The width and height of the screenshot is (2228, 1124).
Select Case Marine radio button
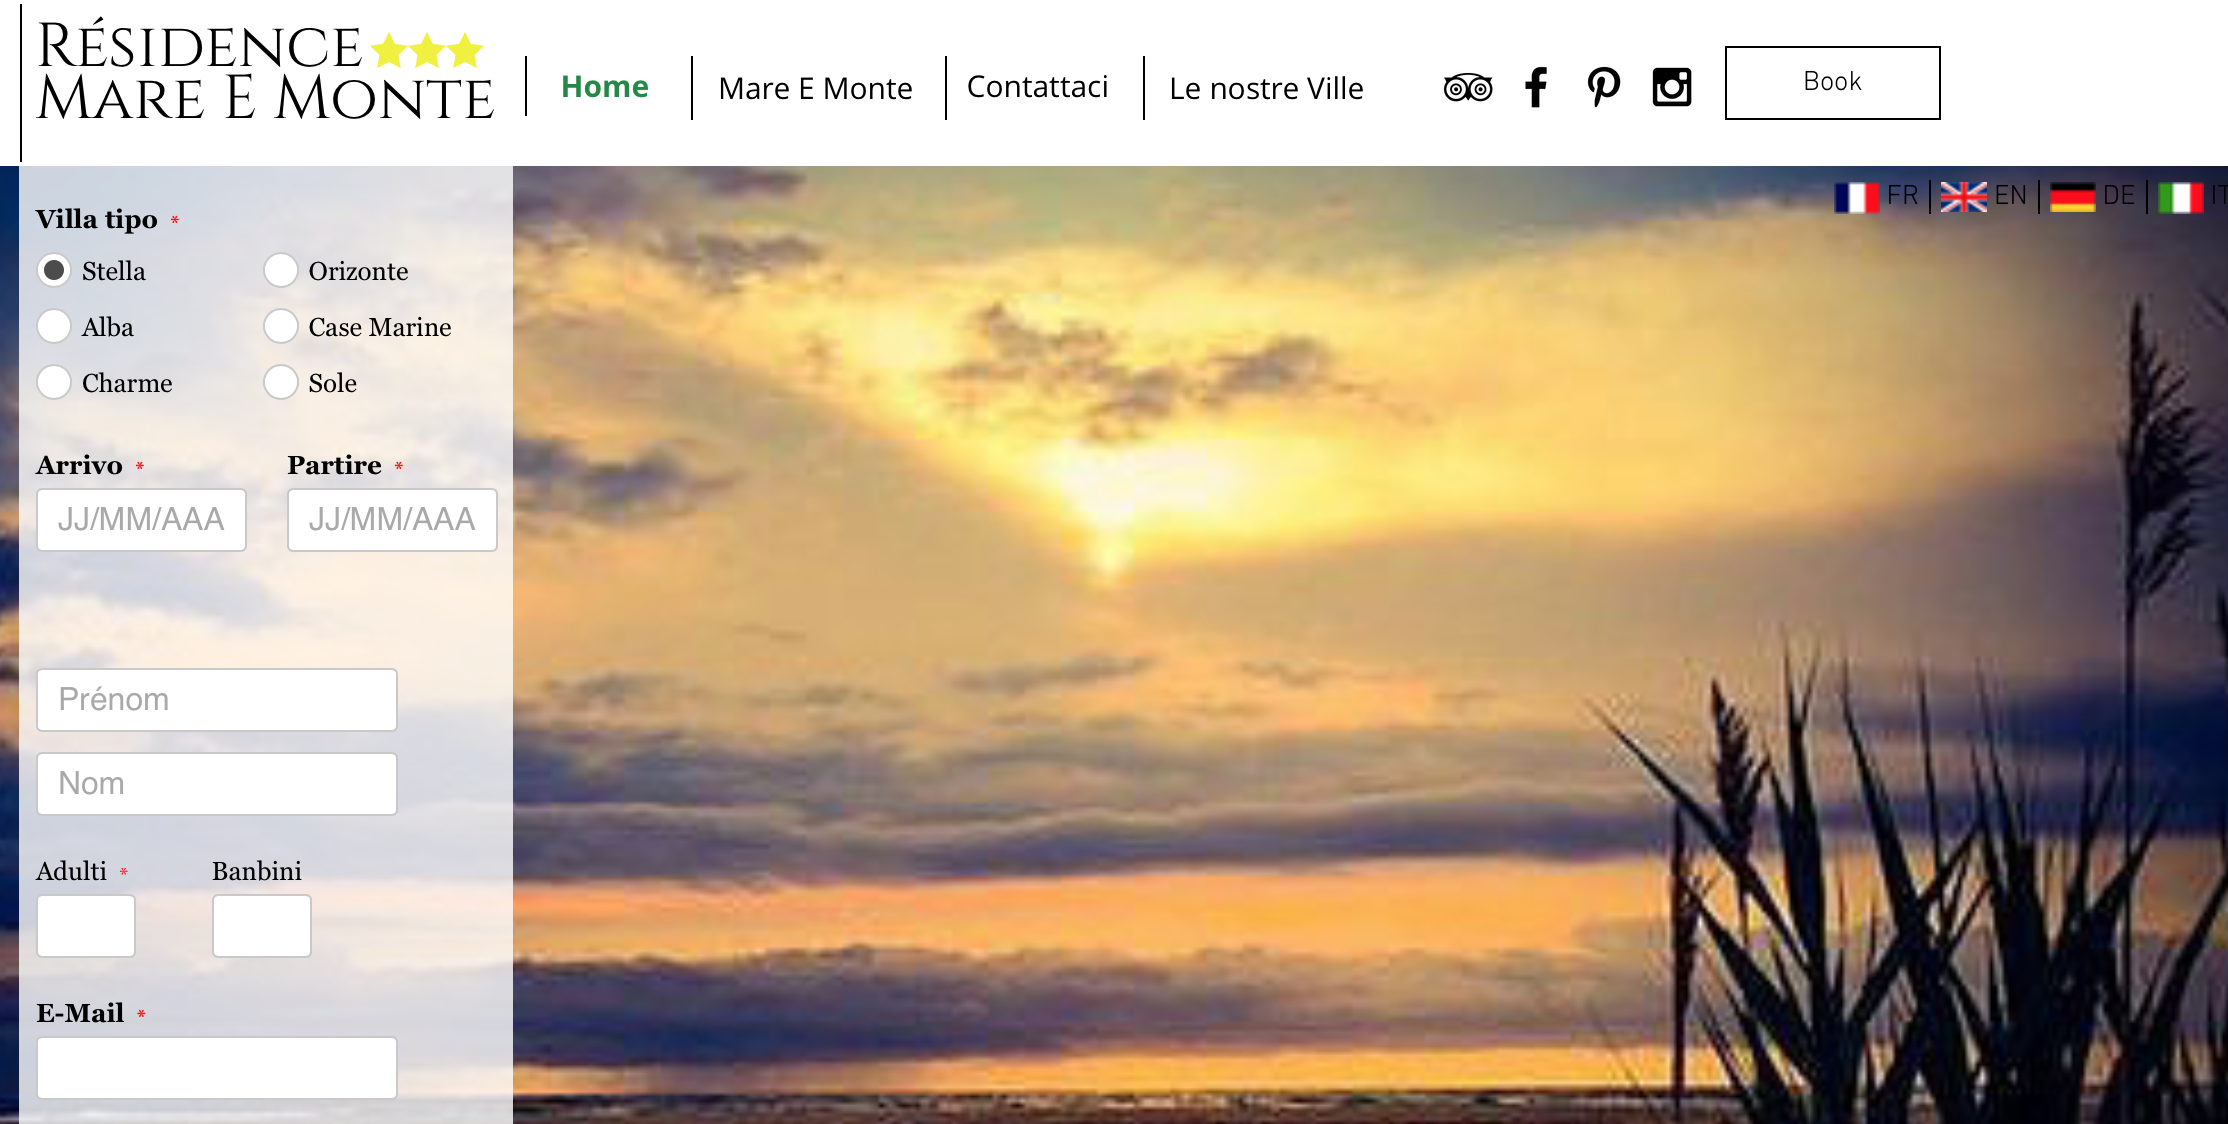pos(281,326)
